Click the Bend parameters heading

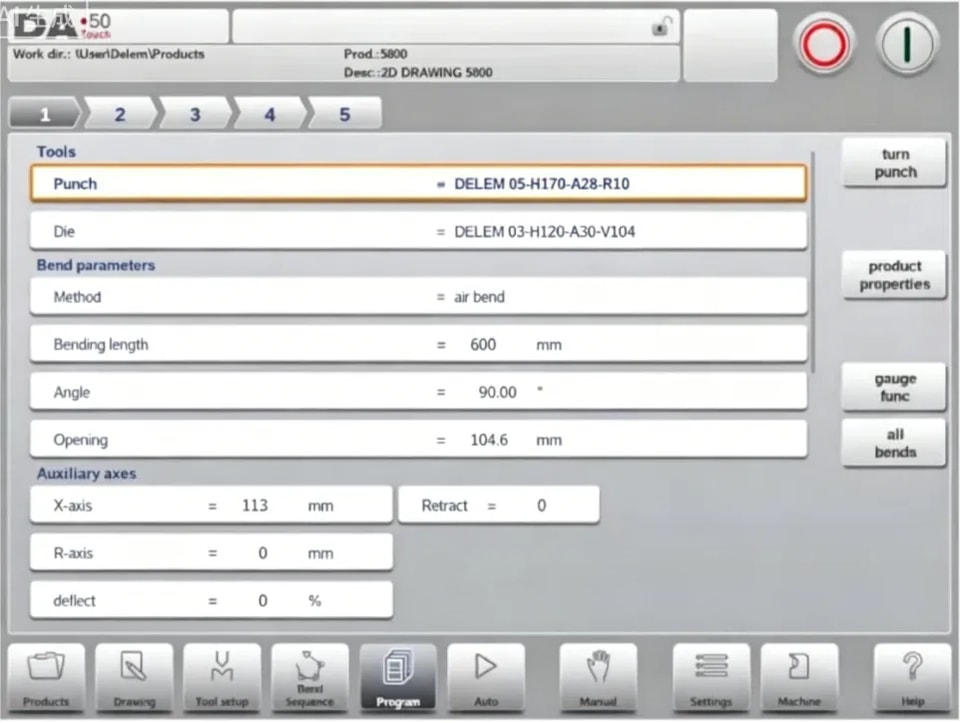click(x=96, y=265)
